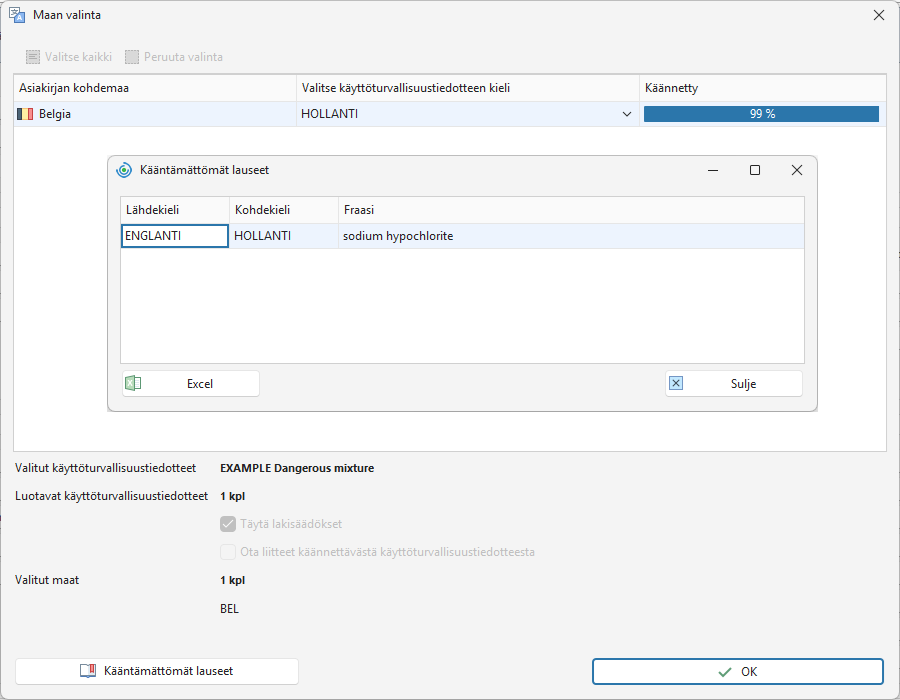Select the sodium hypochlorite phrase cell

[x=571, y=236]
